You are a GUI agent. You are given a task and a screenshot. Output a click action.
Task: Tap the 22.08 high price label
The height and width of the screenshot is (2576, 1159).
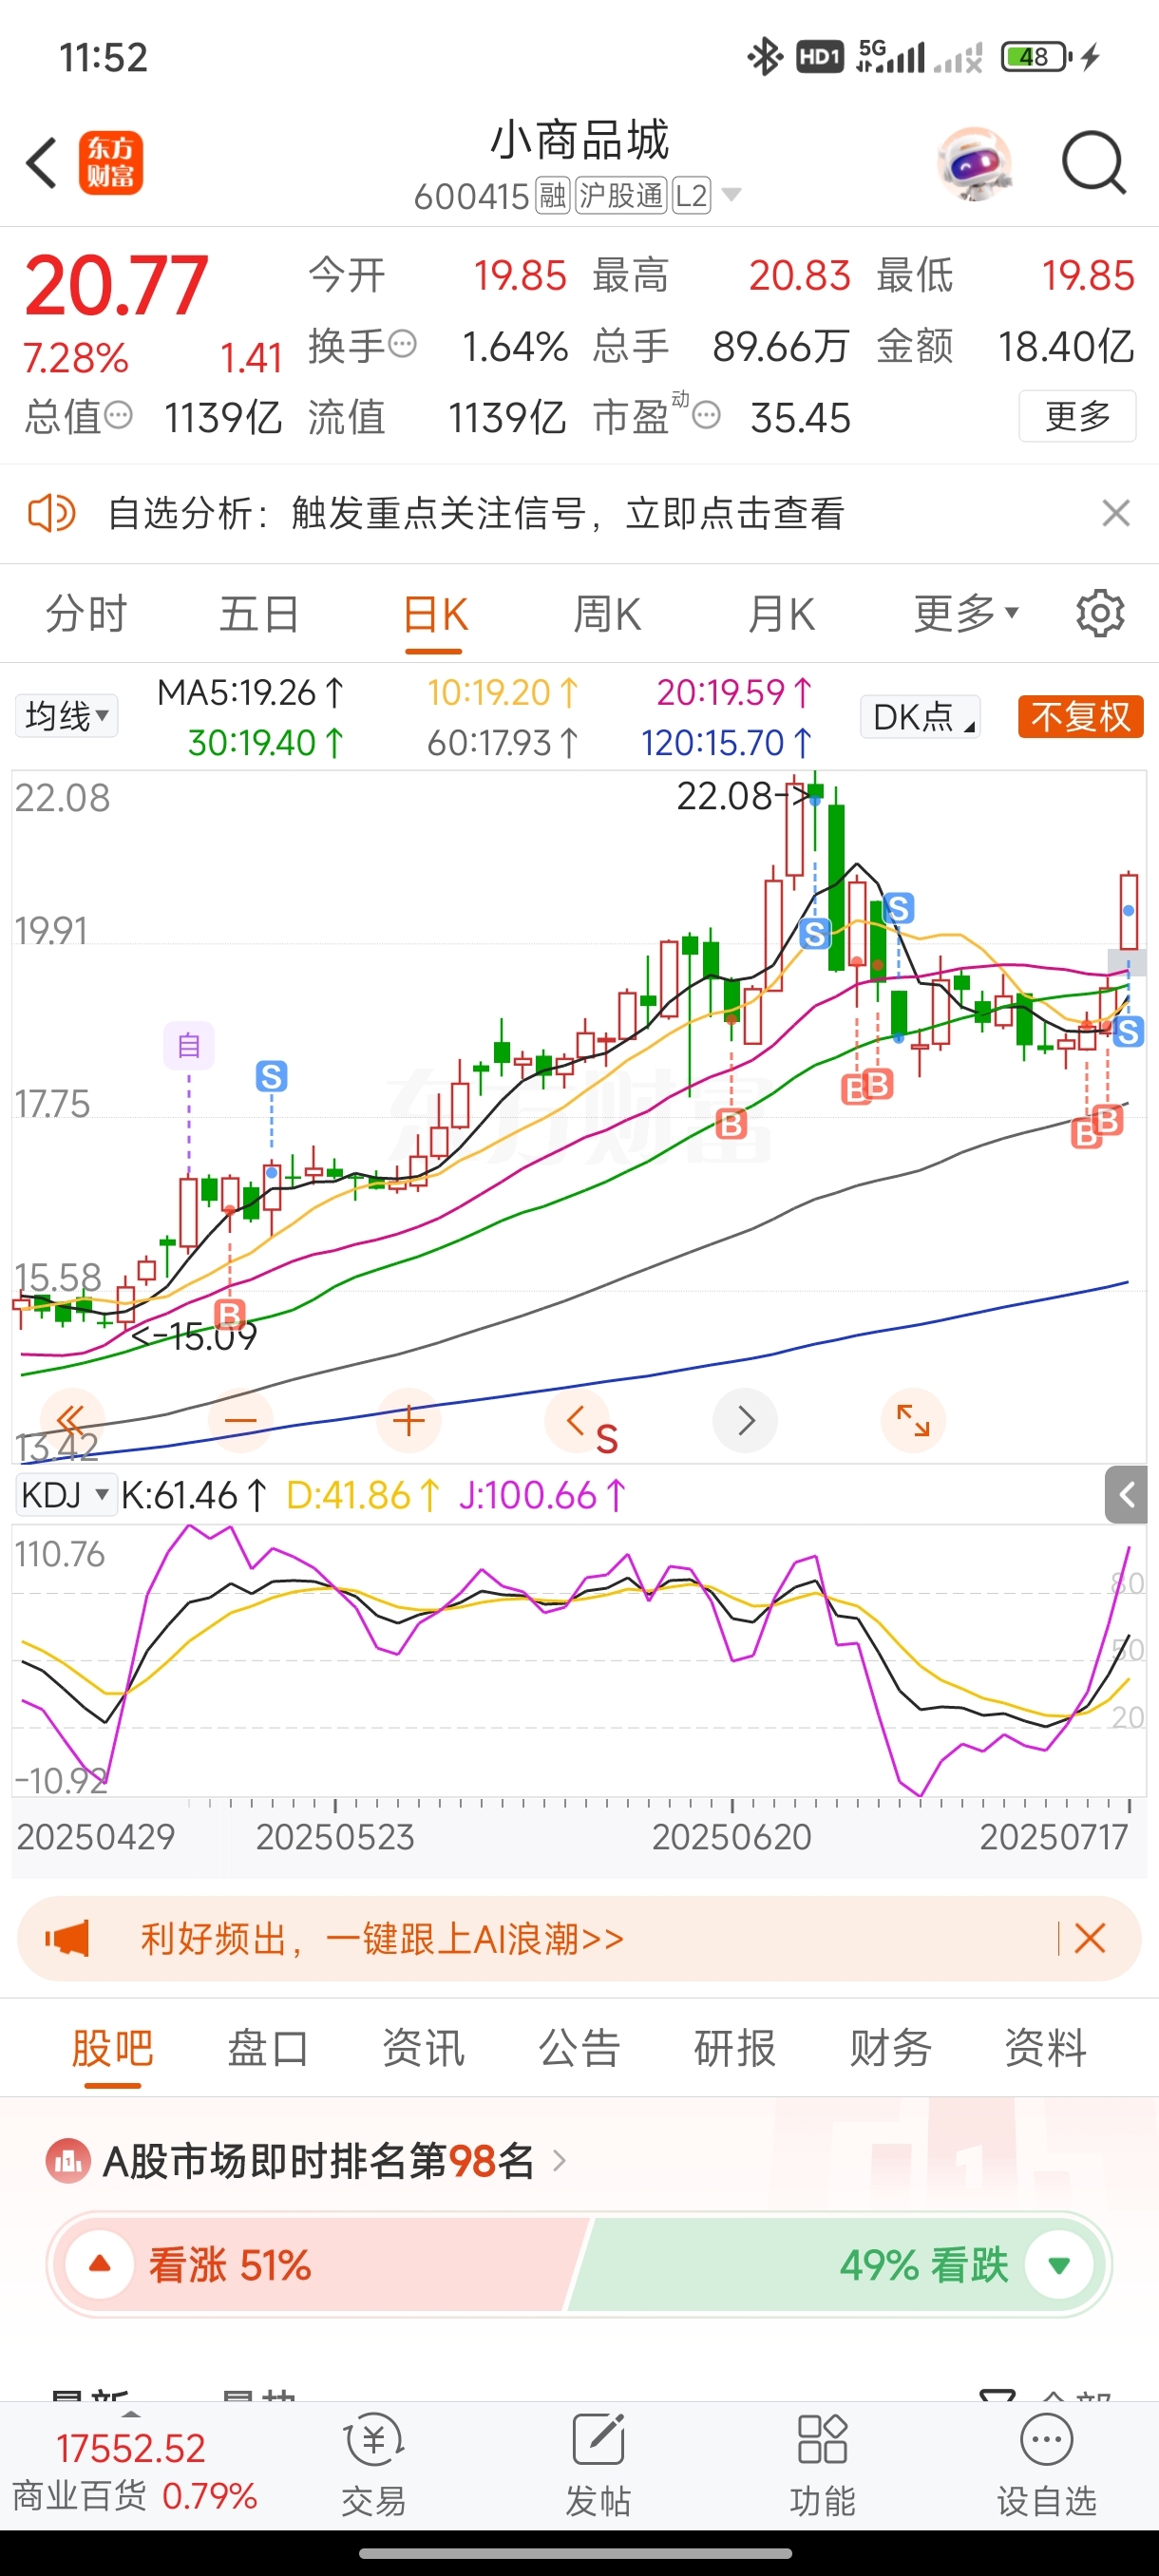(725, 796)
